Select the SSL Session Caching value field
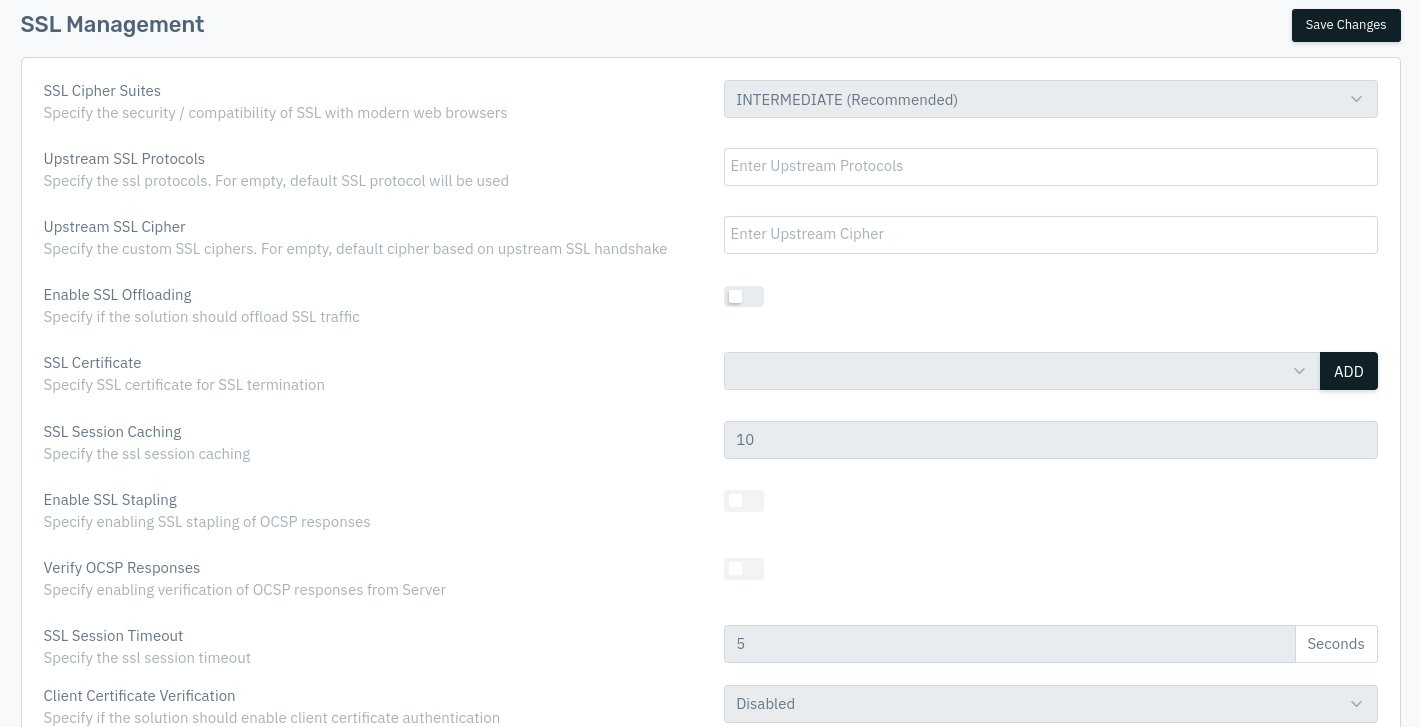1420x727 pixels. pos(1050,440)
